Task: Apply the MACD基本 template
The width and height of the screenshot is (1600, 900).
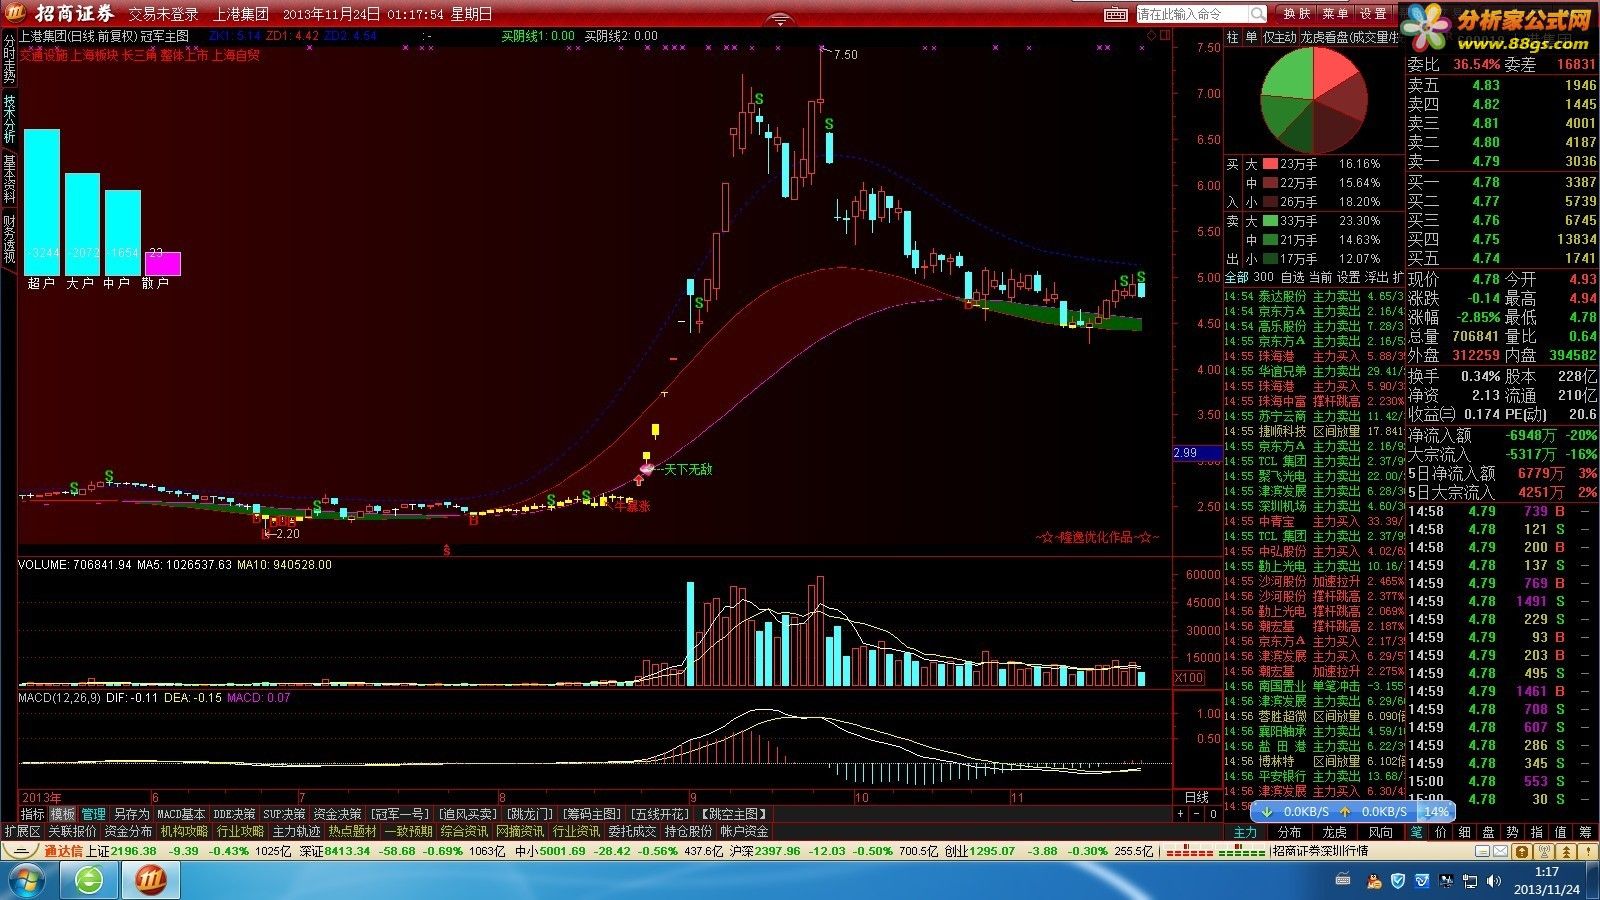Action: tap(181, 815)
